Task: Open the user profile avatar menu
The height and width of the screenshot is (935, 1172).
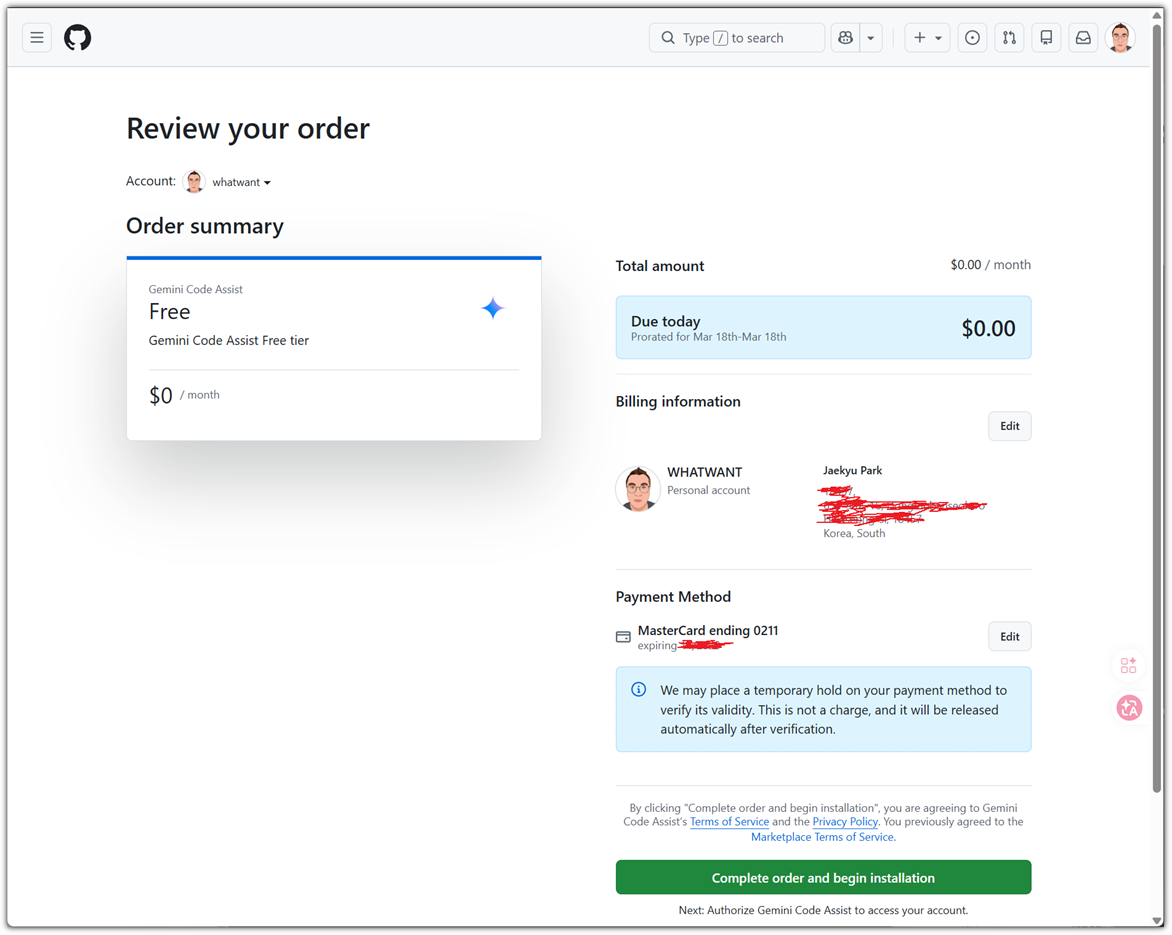Action: (1120, 37)
